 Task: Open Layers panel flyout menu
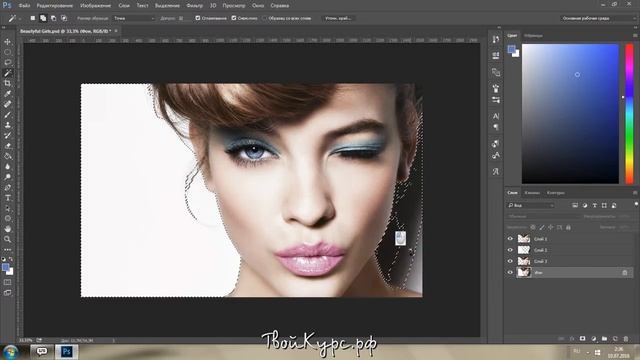coord(635,193)
